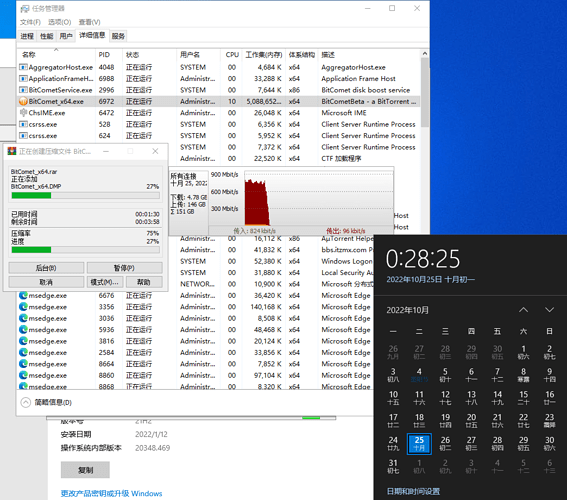This screenshot has width=567, height=500.
Task: Click the Task Manager title bar icon
Action: (25, 9)
